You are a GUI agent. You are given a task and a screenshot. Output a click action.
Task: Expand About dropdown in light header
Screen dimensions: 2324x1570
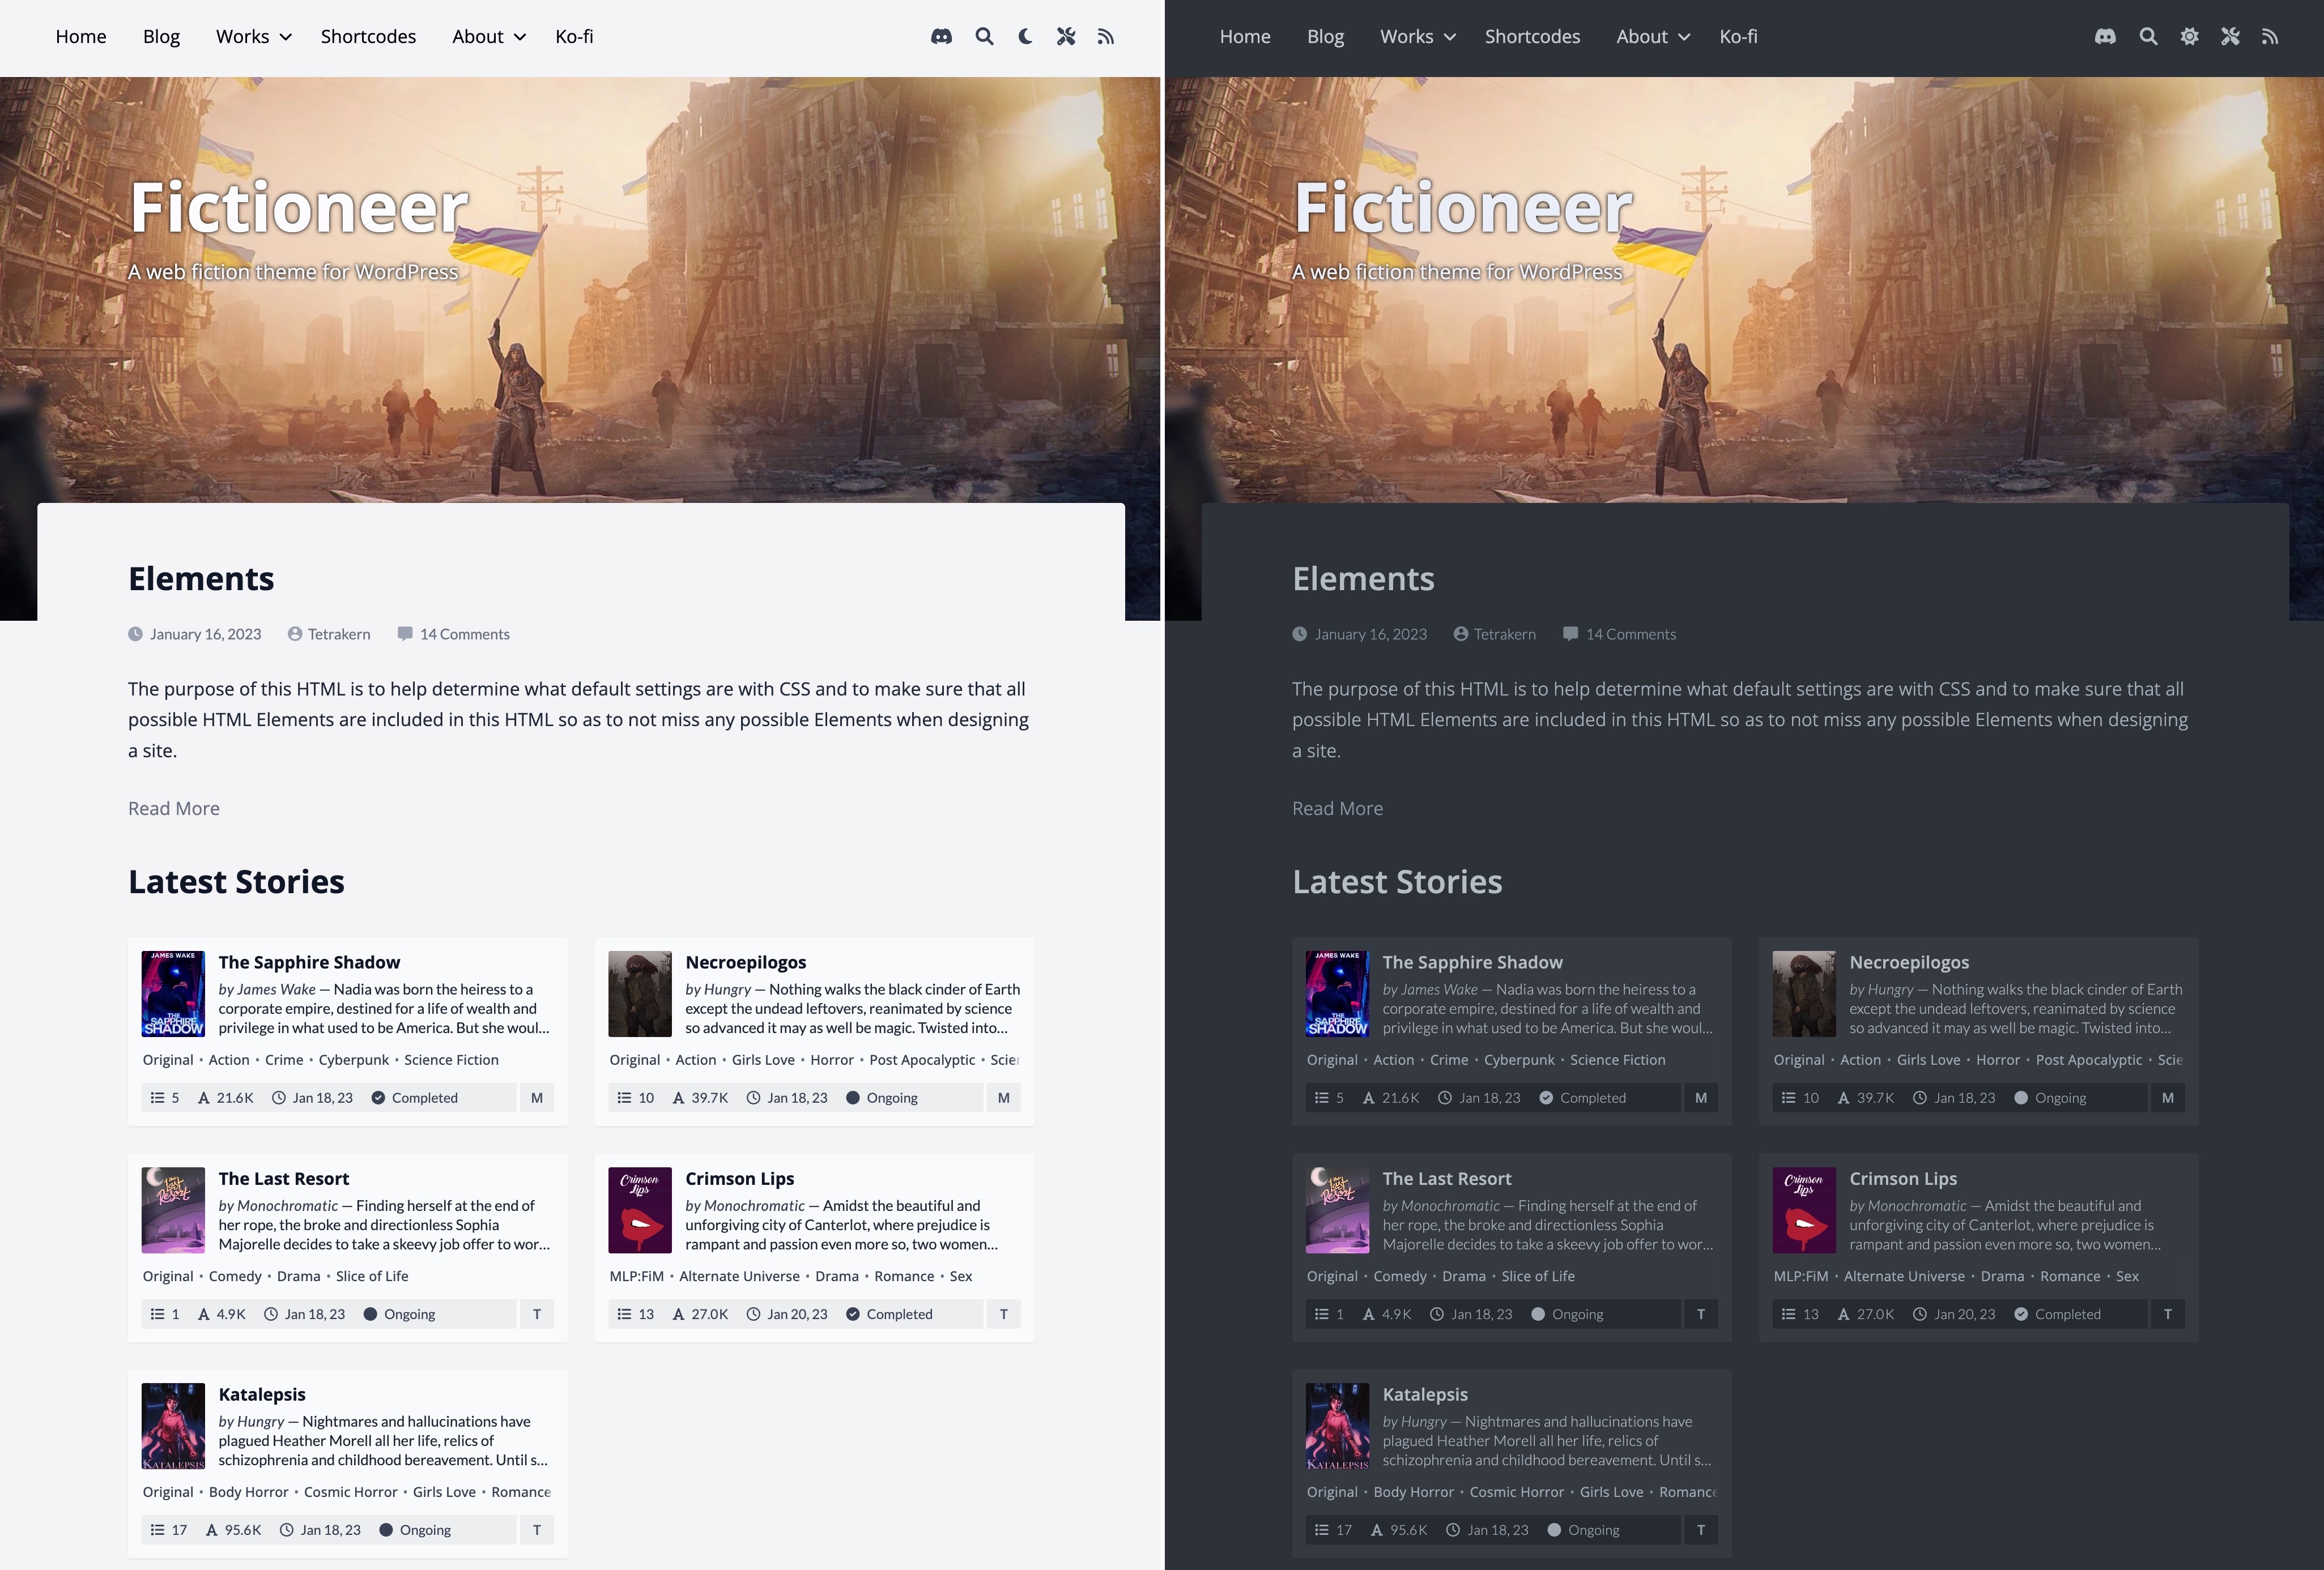pos(488,37)
